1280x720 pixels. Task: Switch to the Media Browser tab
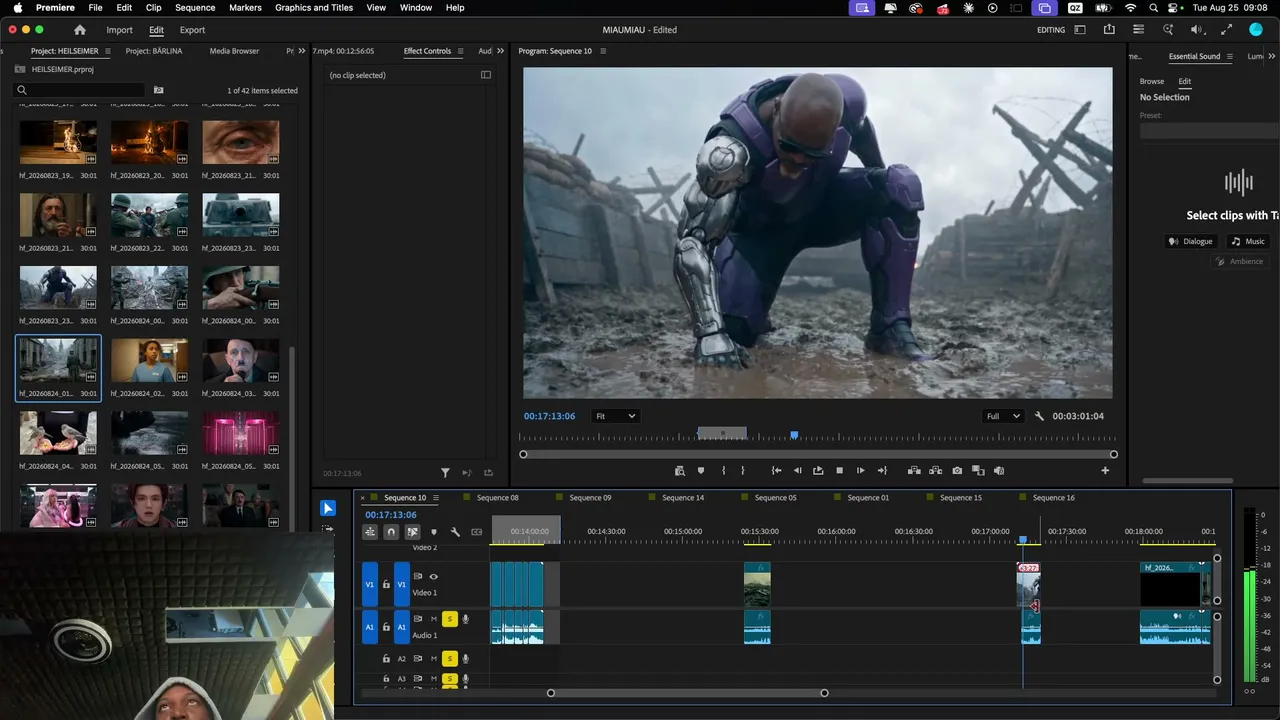[x=234, y=51]
